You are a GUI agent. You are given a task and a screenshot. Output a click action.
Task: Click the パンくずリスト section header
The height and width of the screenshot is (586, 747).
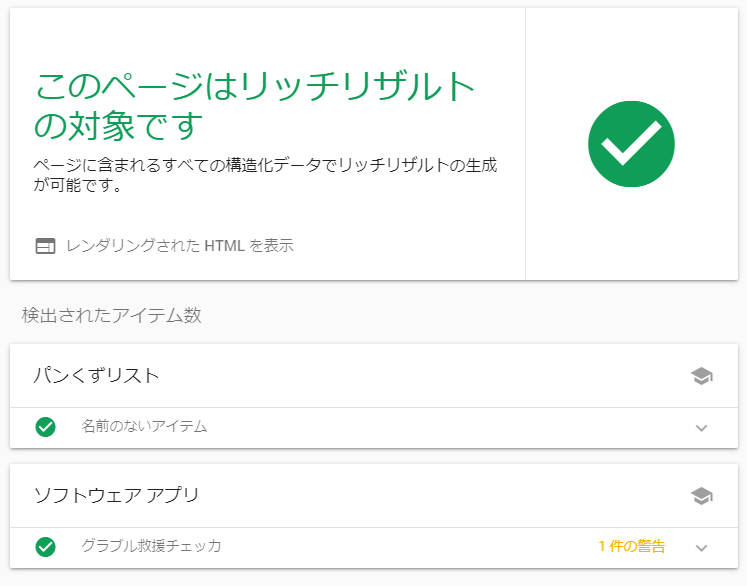click(96, 376)
